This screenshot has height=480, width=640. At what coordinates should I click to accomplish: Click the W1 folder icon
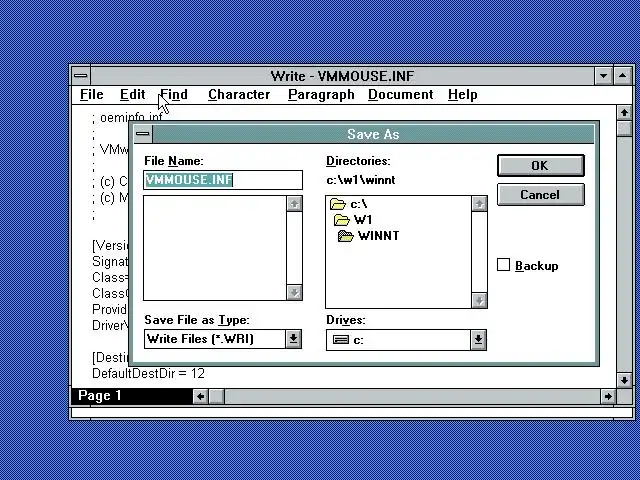342,220
